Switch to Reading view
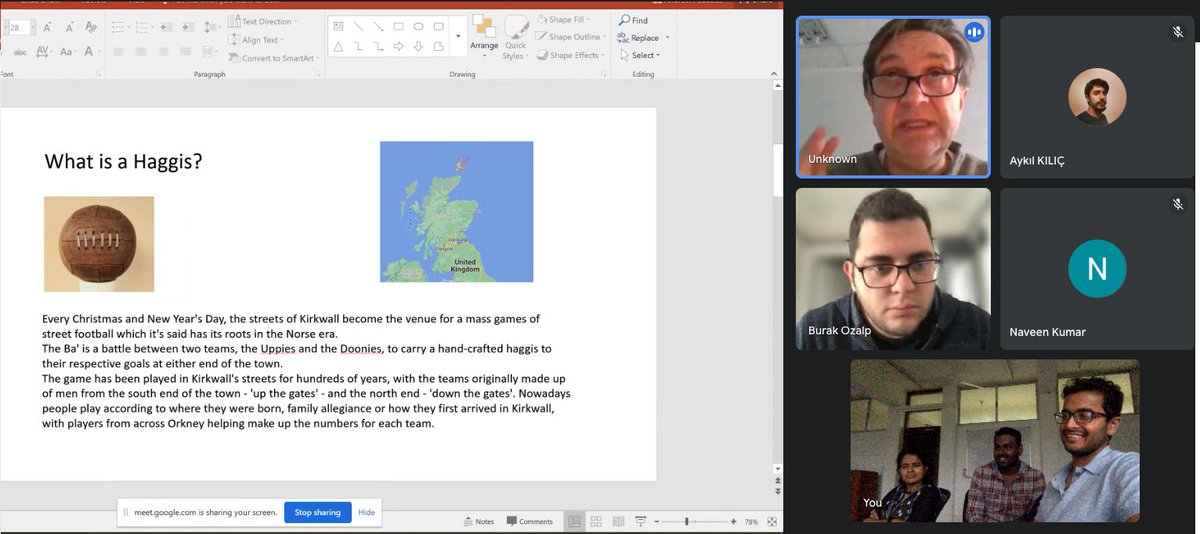Viewport: 1200px width, 534px height. coord(618,521)
